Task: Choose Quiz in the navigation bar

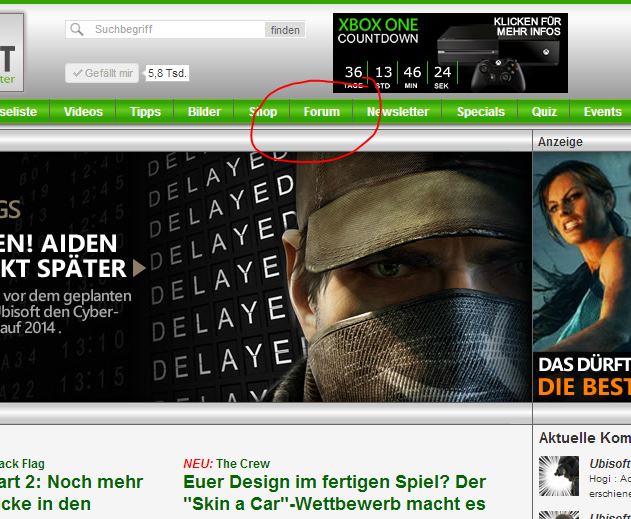Action: (544, 112)
